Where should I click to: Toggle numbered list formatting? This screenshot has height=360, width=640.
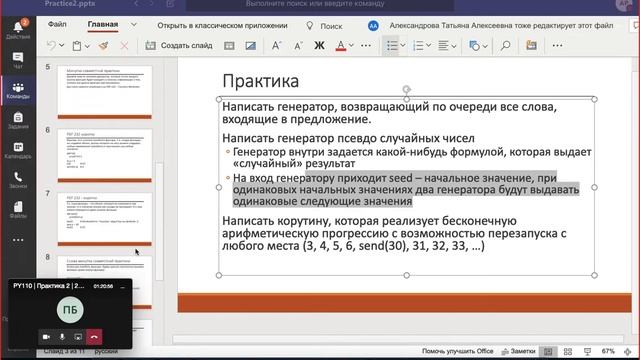coord(418,45)
